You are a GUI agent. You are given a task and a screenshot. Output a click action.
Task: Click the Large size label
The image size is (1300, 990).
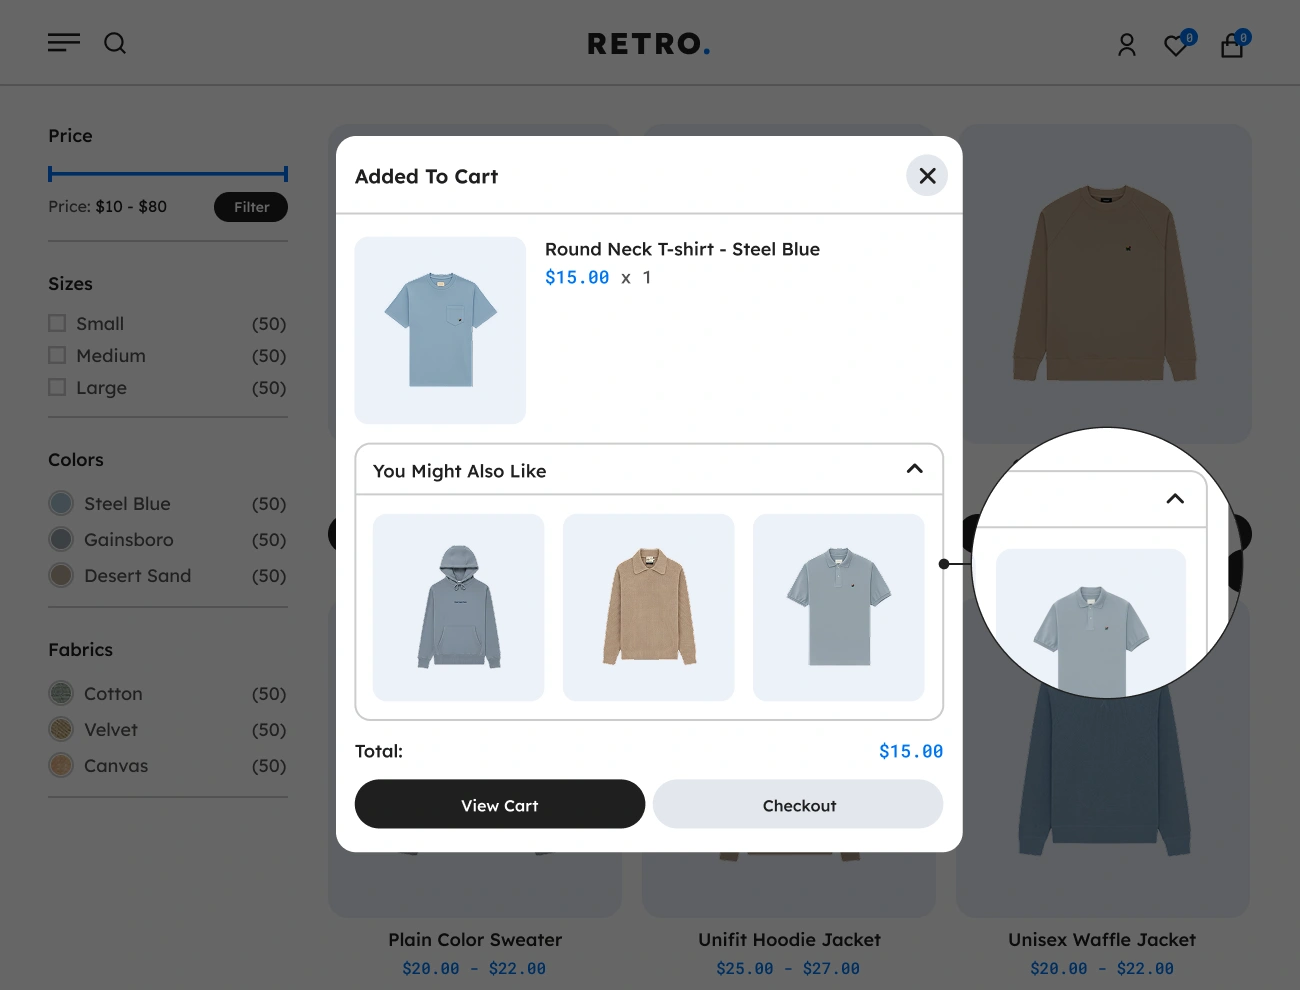[101, 388]
